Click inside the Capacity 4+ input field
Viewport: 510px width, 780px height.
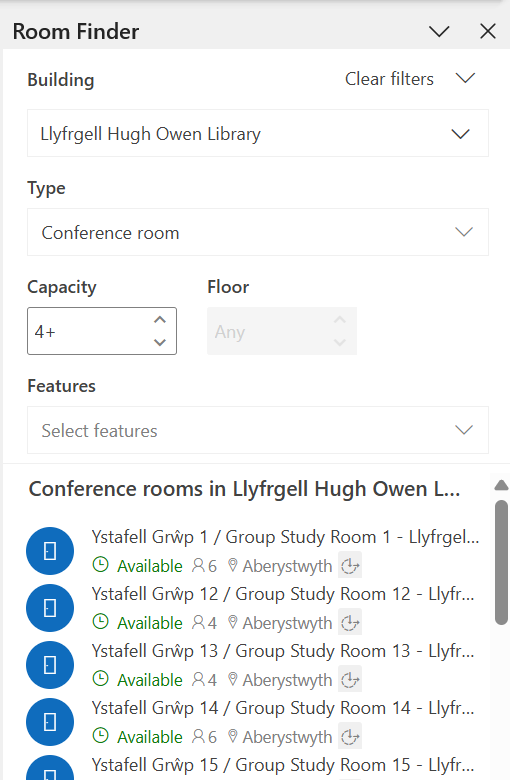point(90,331)
